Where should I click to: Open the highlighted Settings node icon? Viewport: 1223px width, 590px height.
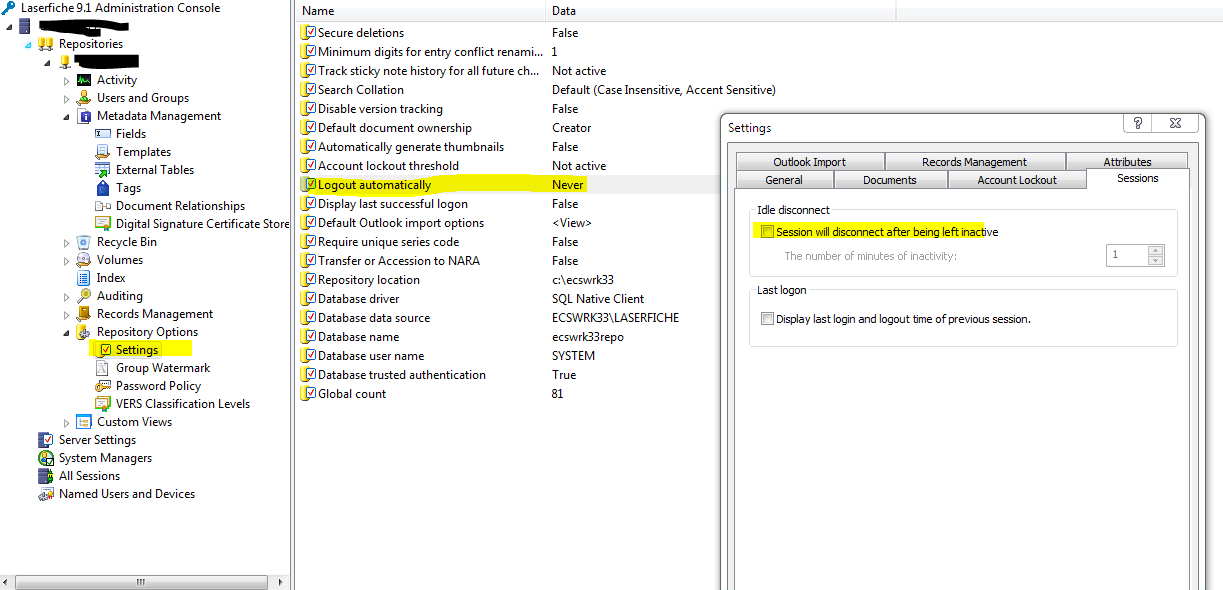[103, 350]
